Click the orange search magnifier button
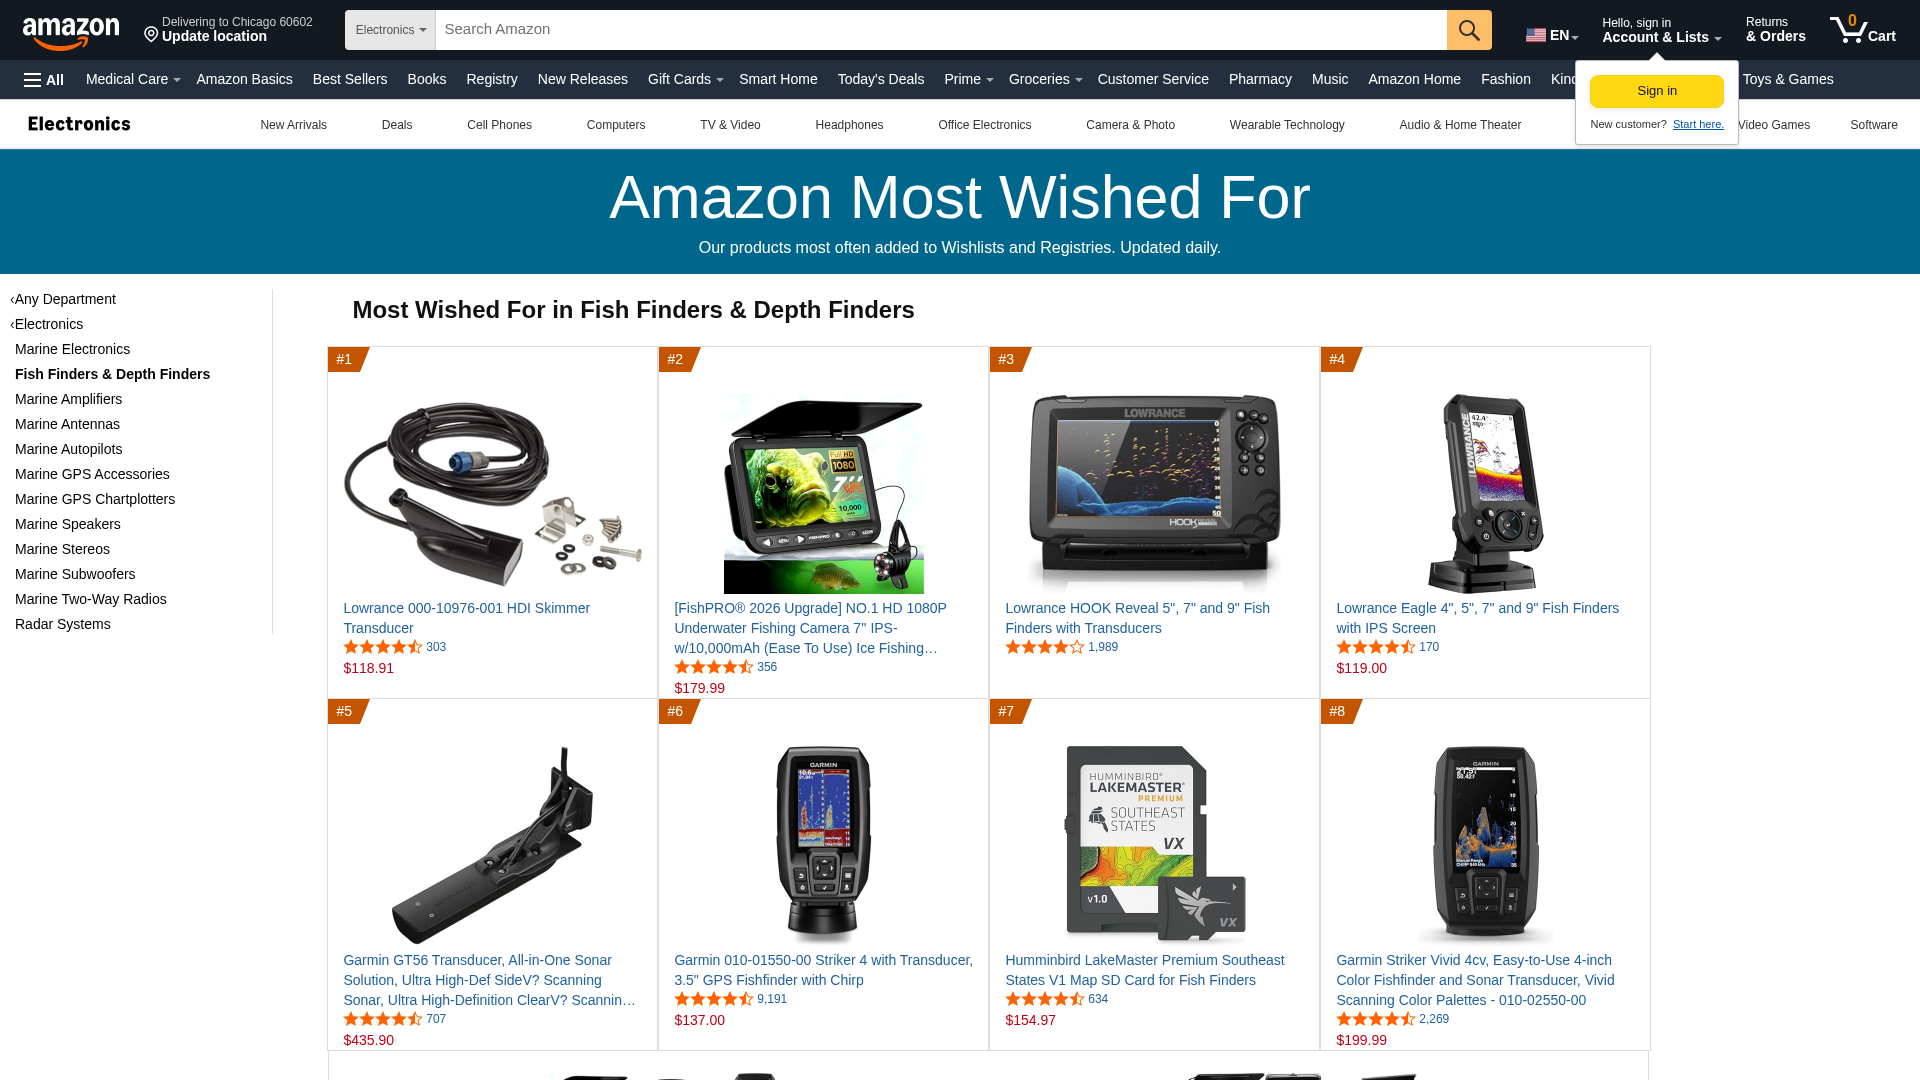 1468,30
